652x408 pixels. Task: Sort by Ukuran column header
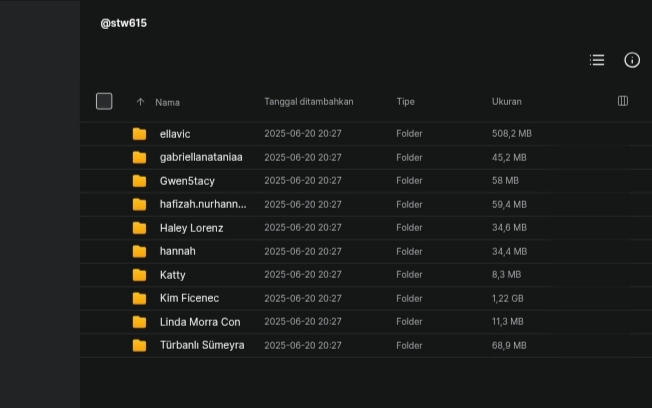[506, 102]
